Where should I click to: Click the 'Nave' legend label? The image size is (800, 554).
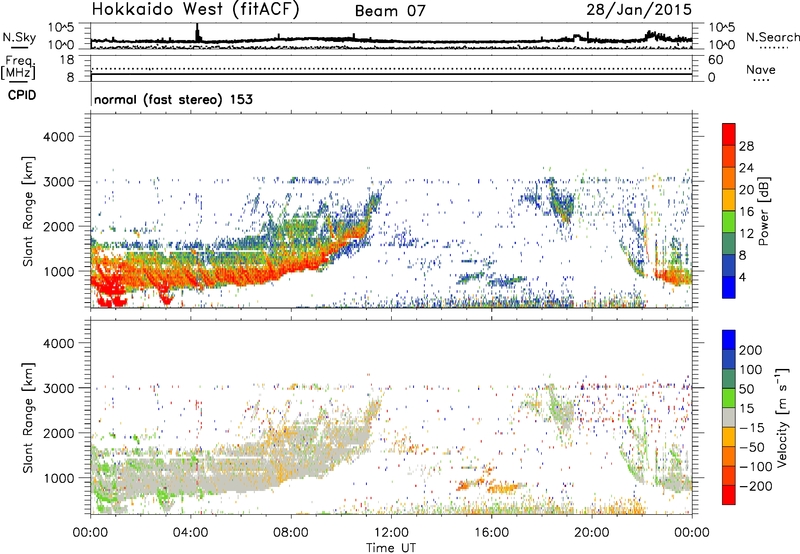(x=761, y=70)
